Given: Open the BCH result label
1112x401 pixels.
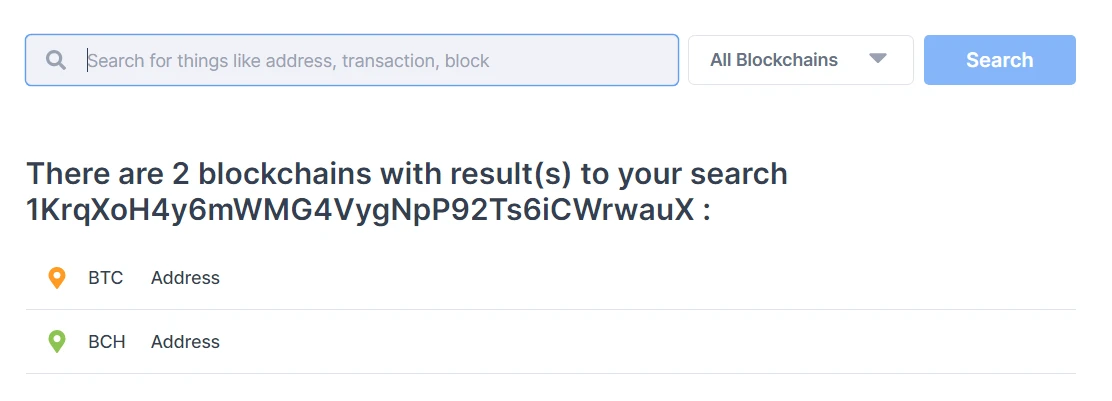Looking at the screenshot, I should pyautogui.click(x=107, y=341).
